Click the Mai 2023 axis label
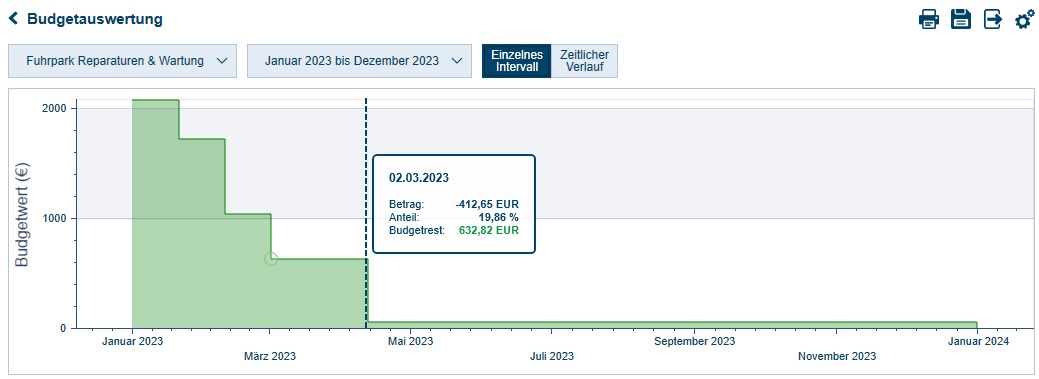 pyautogui.click(x=411, y=341)
